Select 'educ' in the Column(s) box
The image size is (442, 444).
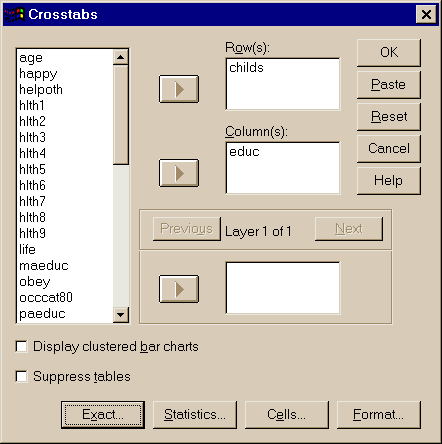(x=244, y=152)
